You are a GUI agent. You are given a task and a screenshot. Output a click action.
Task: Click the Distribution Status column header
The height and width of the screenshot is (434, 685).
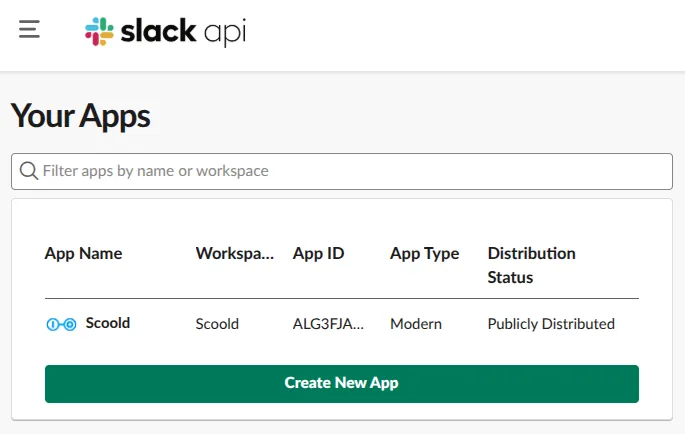pos(531,265)
